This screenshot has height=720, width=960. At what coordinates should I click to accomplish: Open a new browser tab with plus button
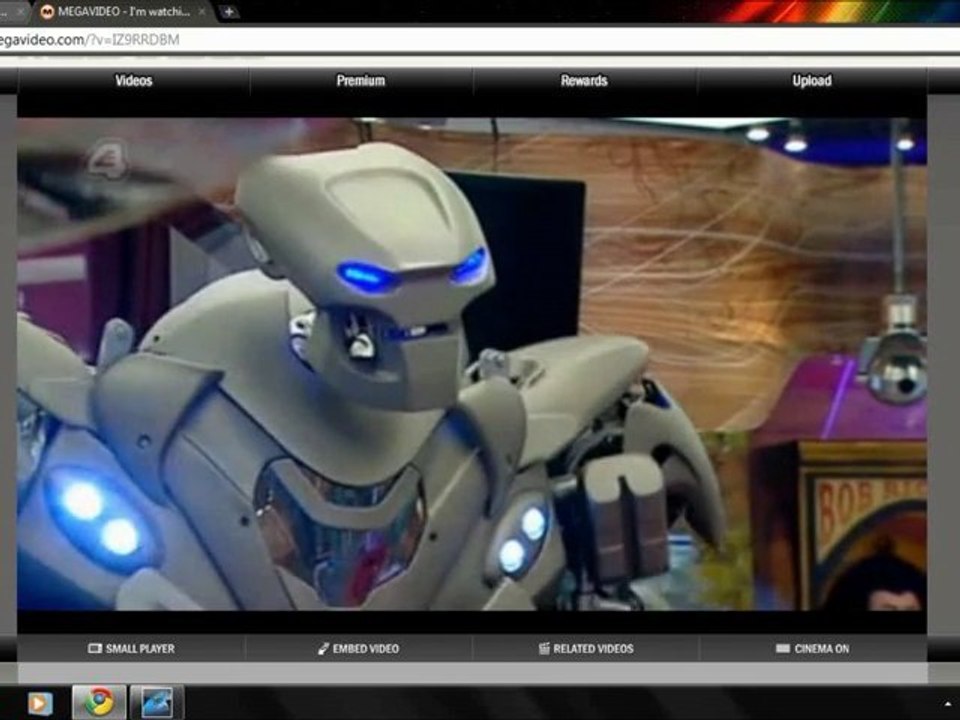coord(228,12)
